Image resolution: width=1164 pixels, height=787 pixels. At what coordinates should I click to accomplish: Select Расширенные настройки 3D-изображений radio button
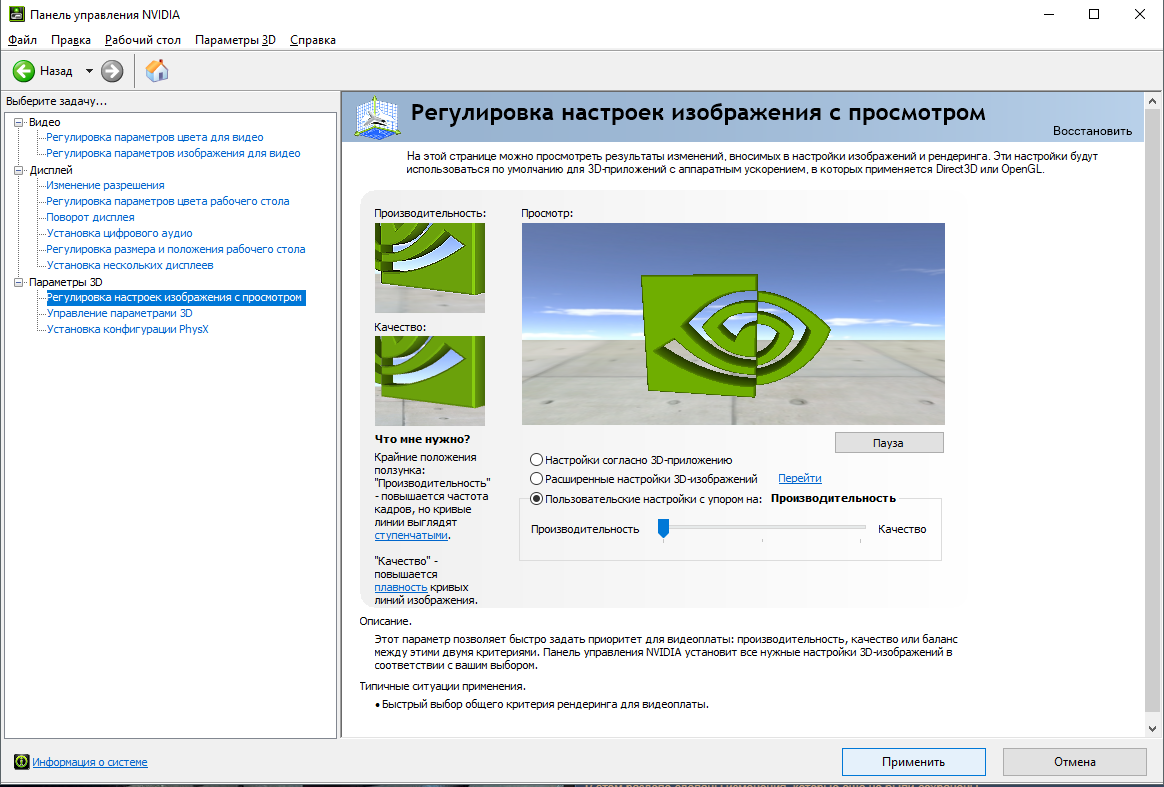coord(536,479)
